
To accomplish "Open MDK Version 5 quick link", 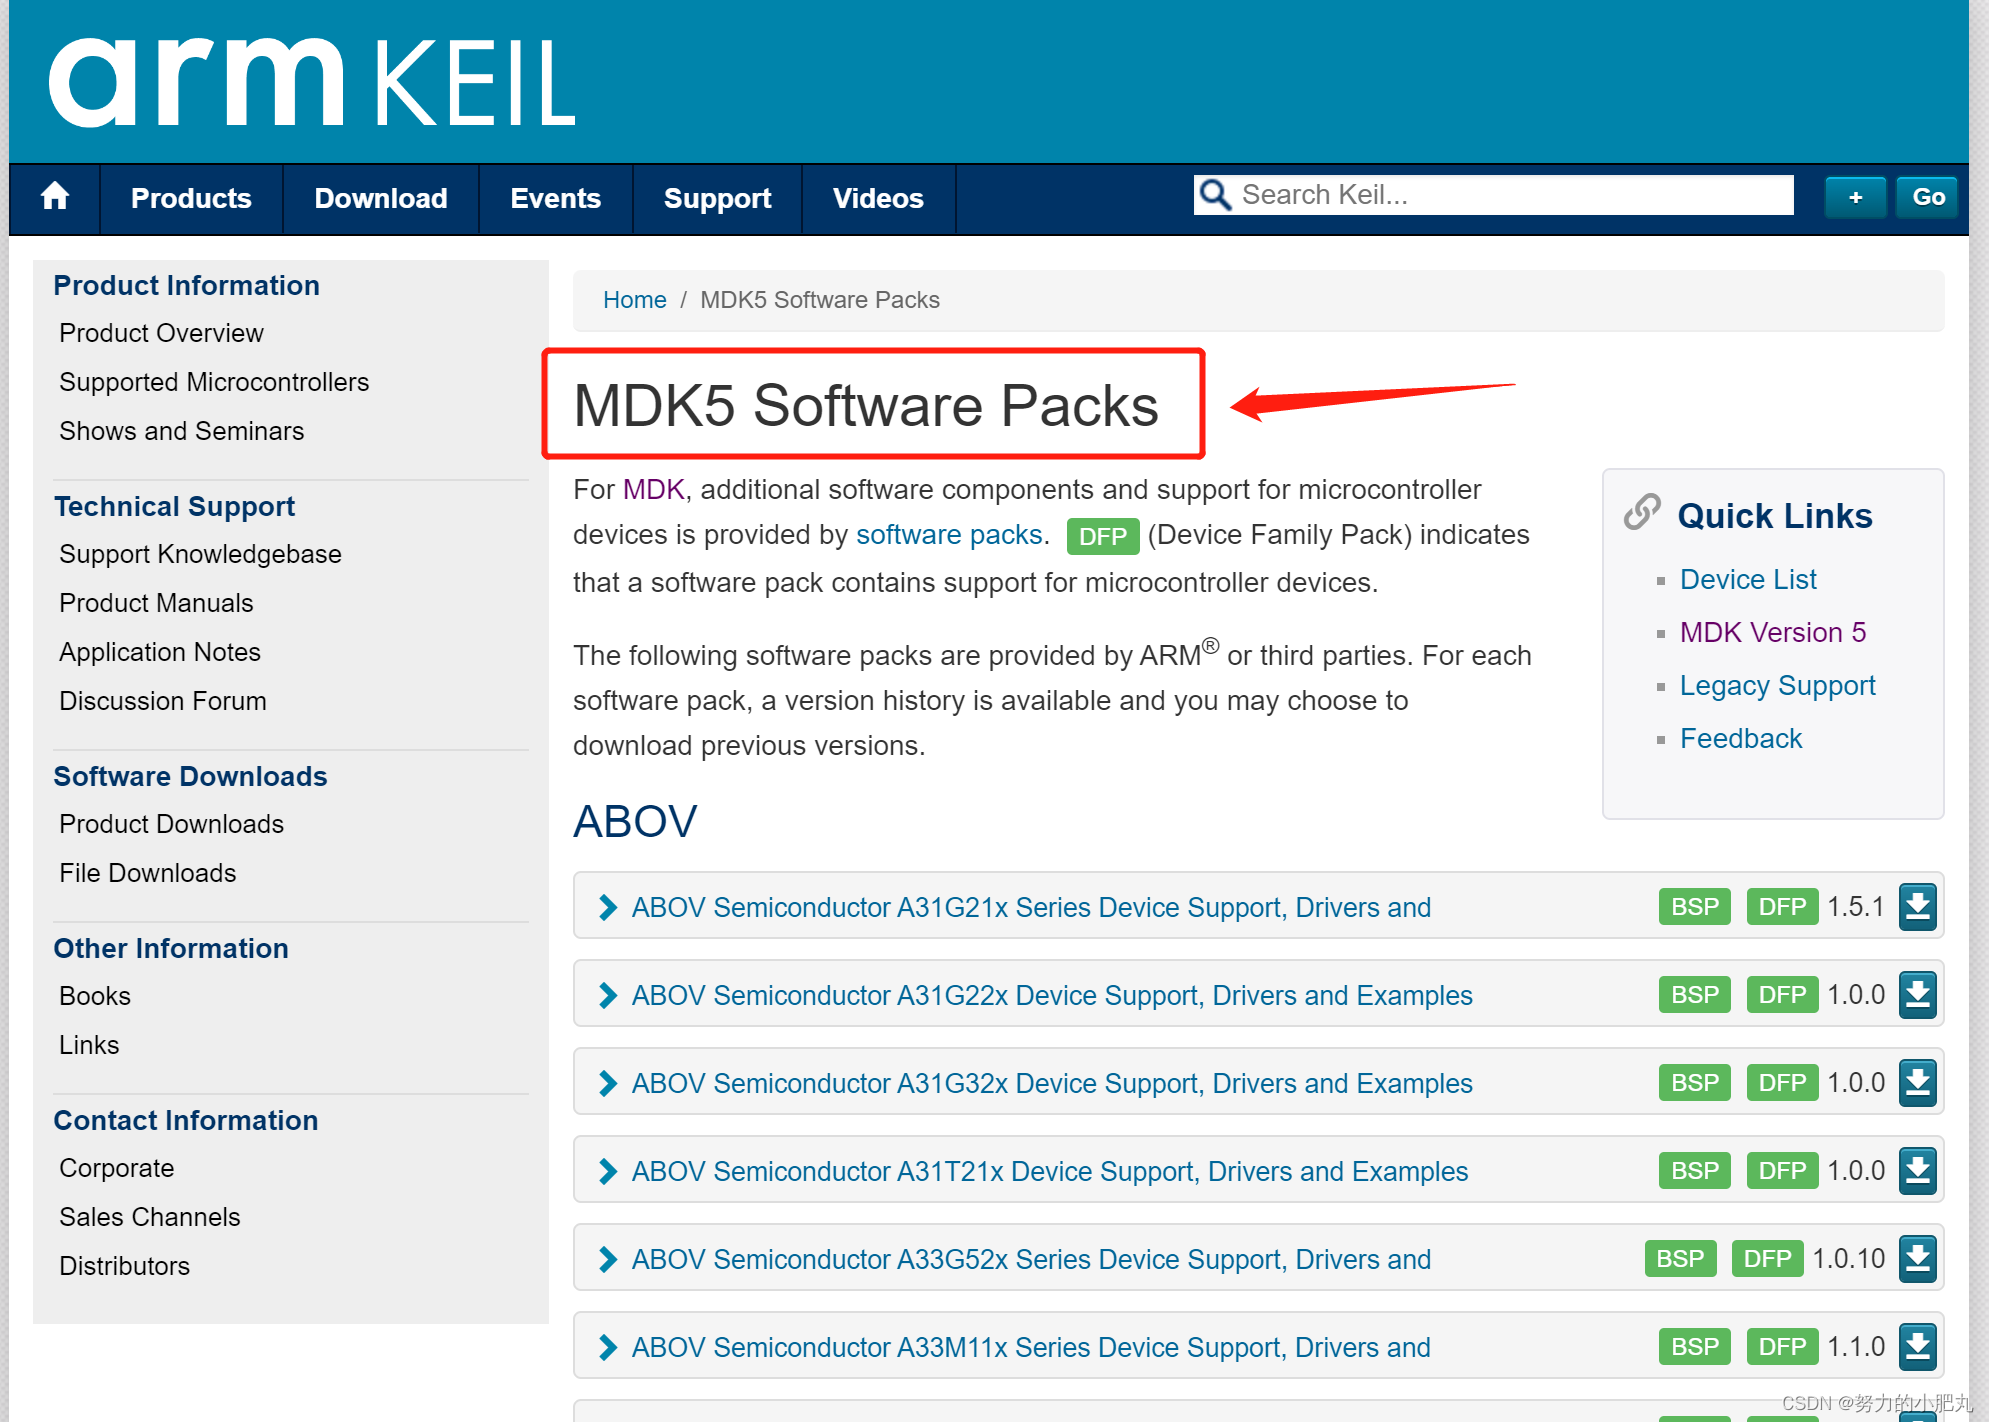I will click(1773, 633).
